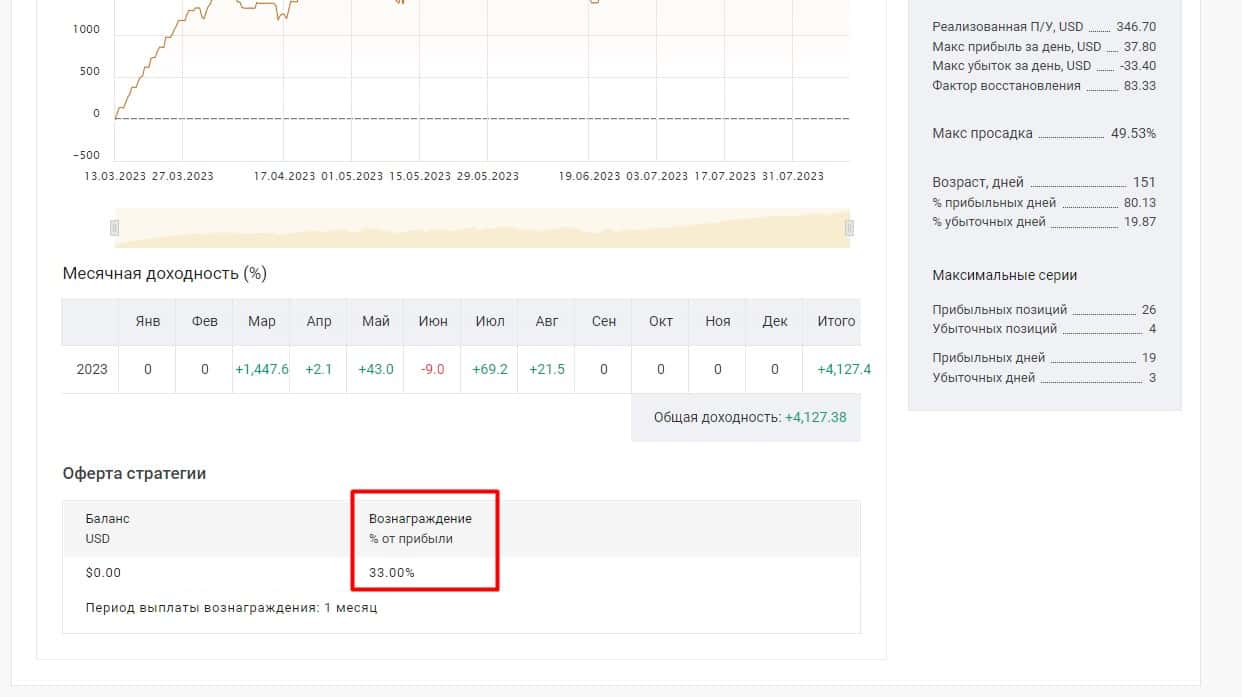
Task: Select the Авг return +21.5
Action: tap(547, 369)
